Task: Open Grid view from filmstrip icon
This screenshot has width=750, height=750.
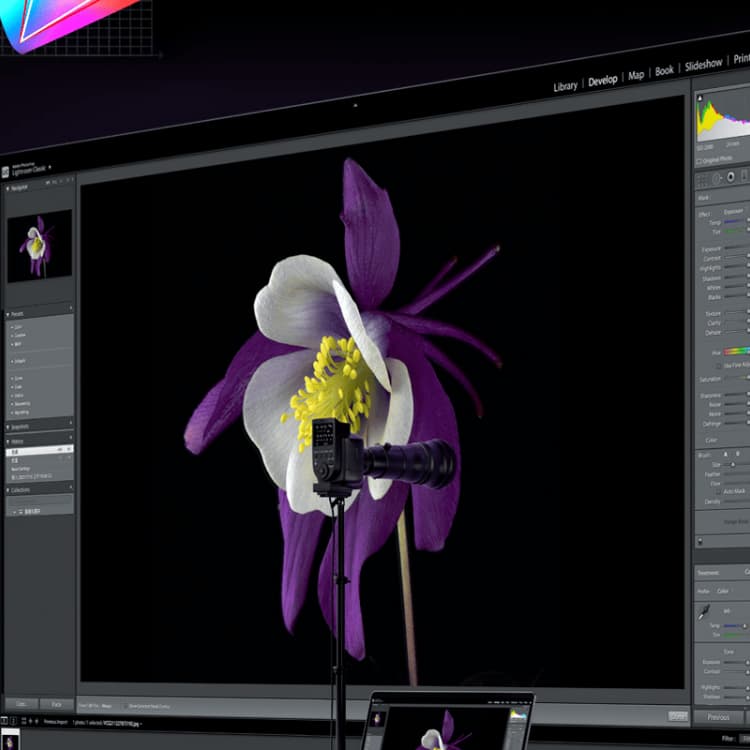Action: [x=23, y=720]
